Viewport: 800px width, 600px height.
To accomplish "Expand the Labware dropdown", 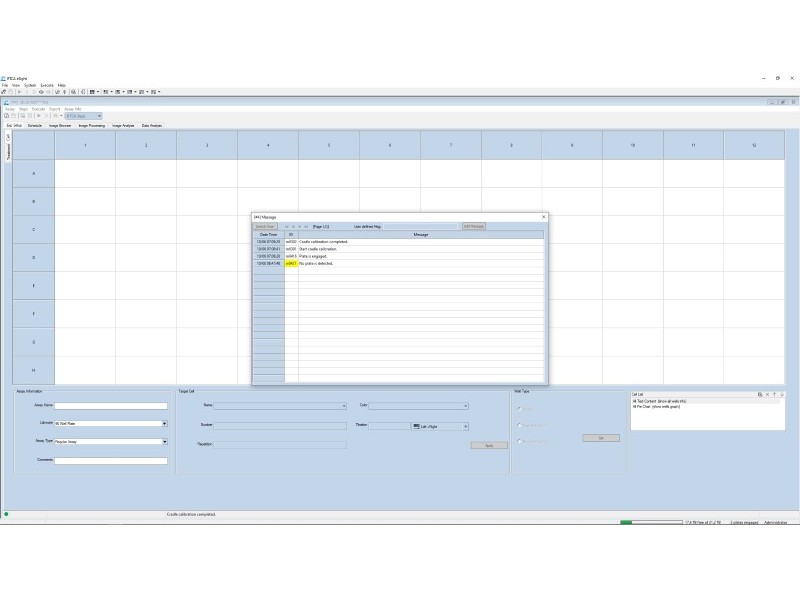I will tap(164, 423).
